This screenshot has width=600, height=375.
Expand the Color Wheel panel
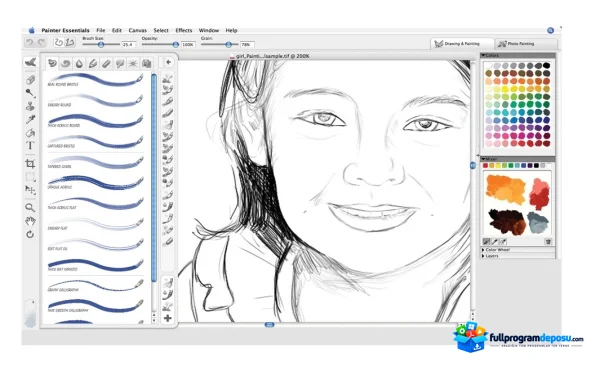(483, 249)
